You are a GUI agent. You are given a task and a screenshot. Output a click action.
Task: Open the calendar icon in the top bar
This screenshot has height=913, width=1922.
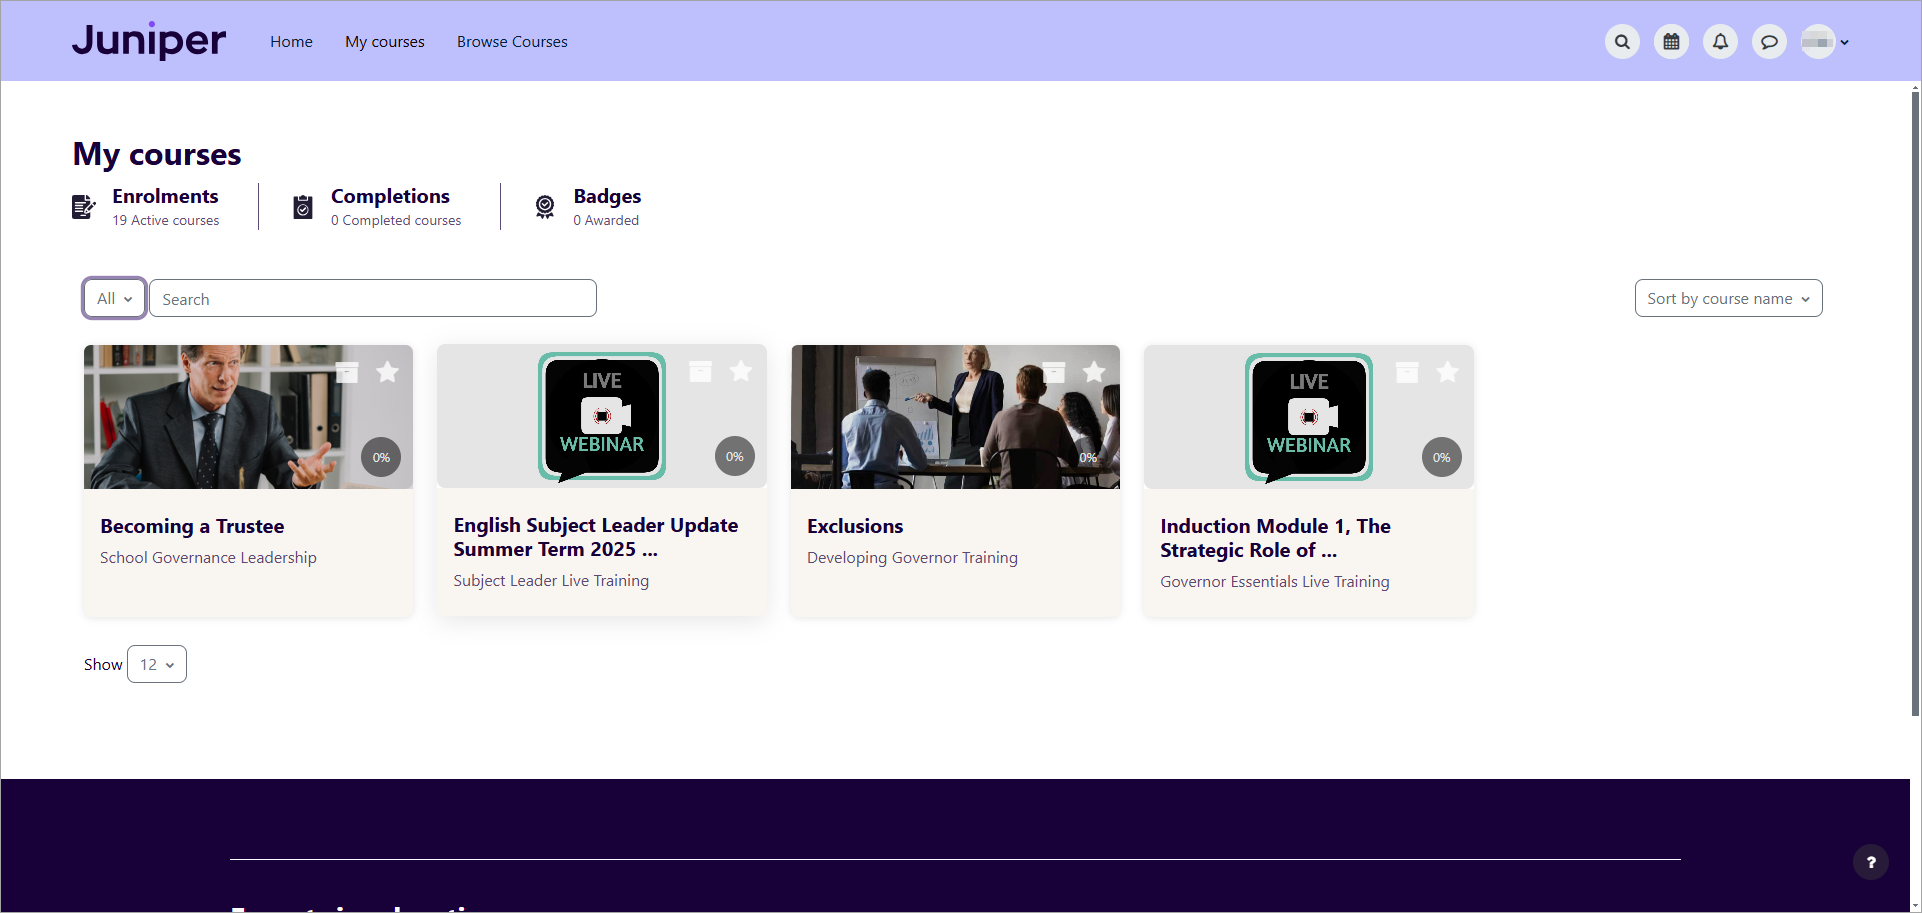pos(1670,41)
